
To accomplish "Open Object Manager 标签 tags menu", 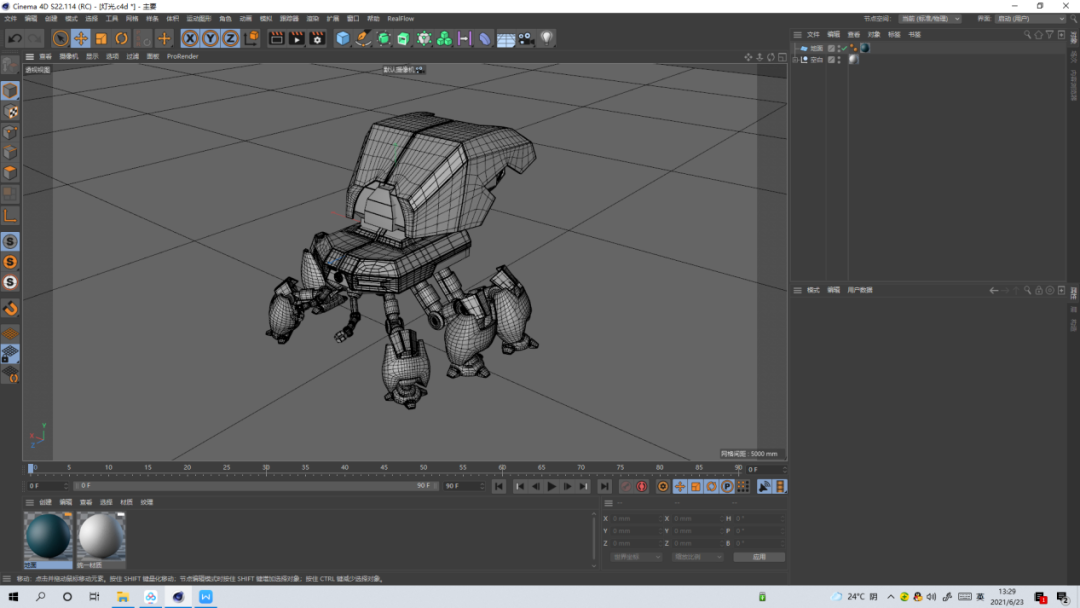I will click(x=894, y=34).
